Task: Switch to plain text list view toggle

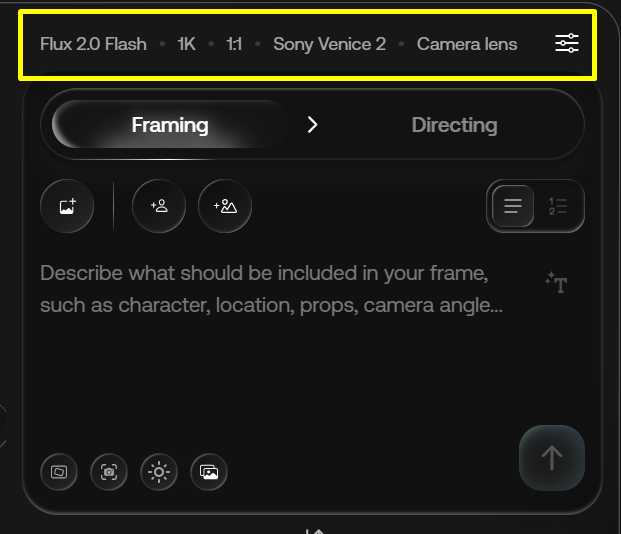Action: click(513, 206)
